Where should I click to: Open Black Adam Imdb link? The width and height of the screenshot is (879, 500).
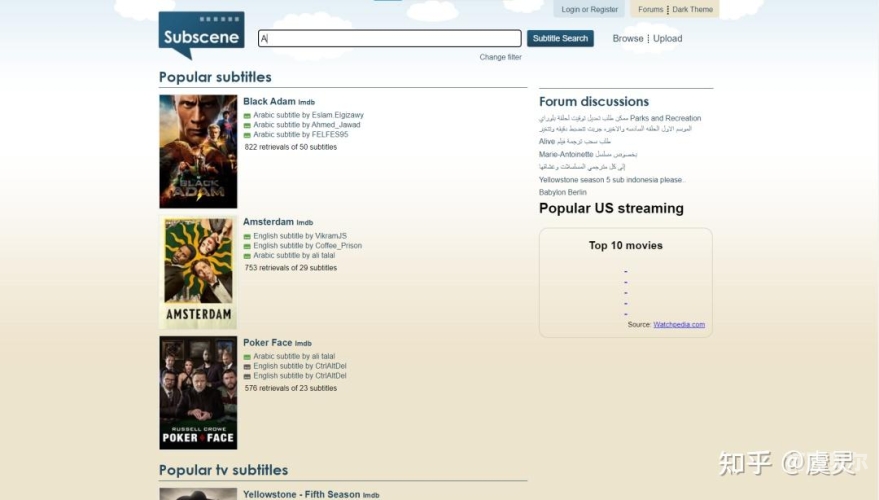pos(306,103)
